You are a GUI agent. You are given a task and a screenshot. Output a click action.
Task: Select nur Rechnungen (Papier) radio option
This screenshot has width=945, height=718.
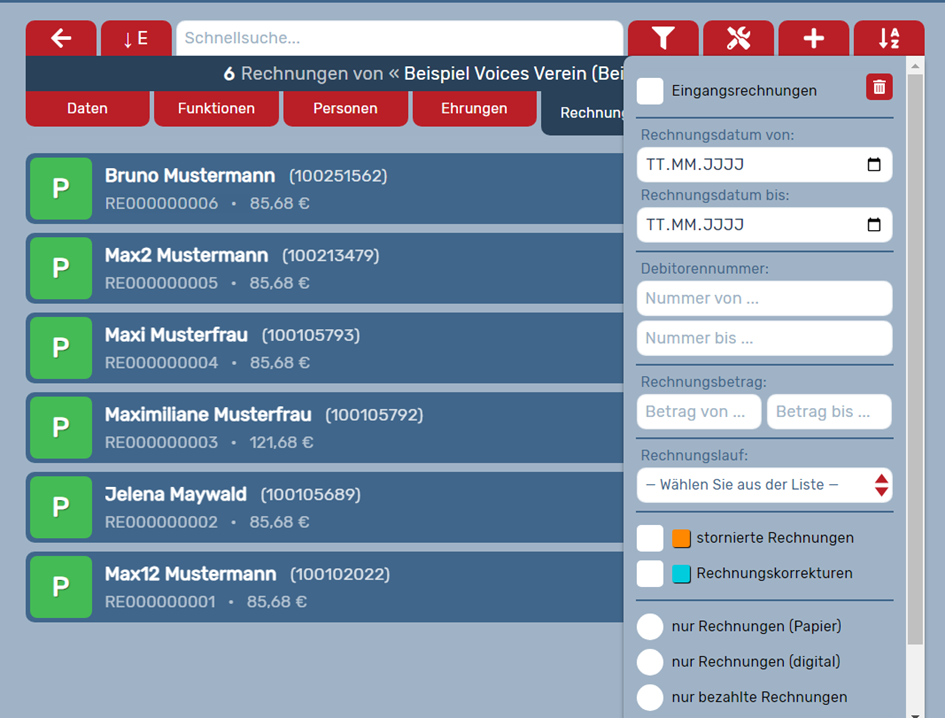point(650,626)
